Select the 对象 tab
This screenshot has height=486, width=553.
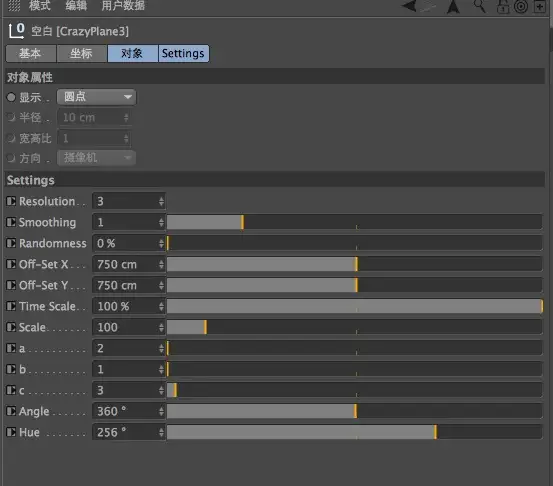[x=133, y=54]
